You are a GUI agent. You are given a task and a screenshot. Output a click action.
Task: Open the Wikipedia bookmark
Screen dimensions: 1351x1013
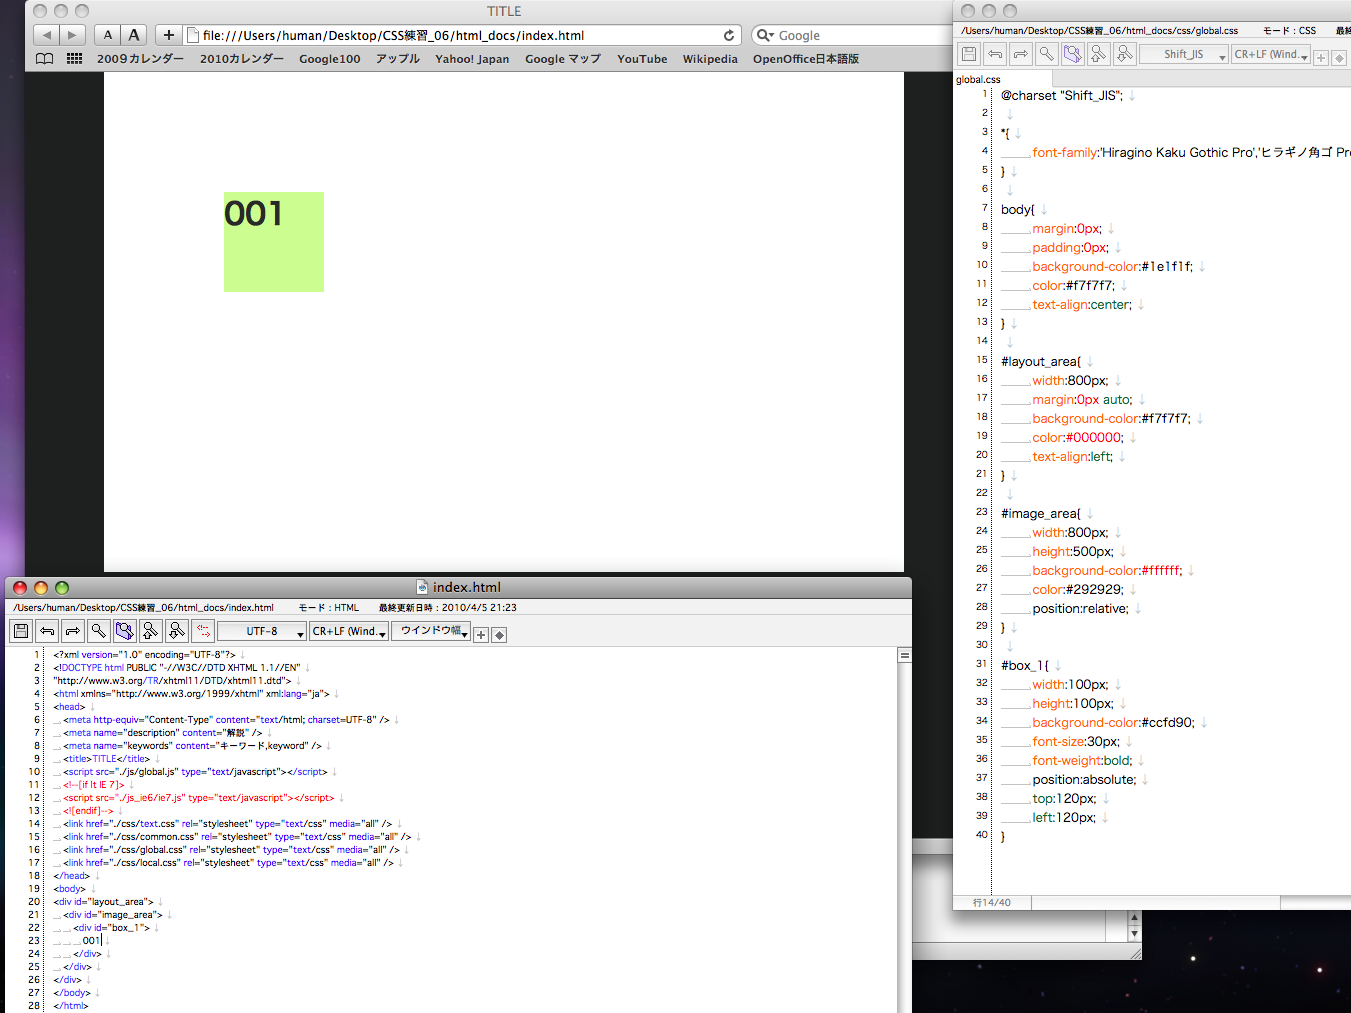pyautogui.click(x=710, y=59)
